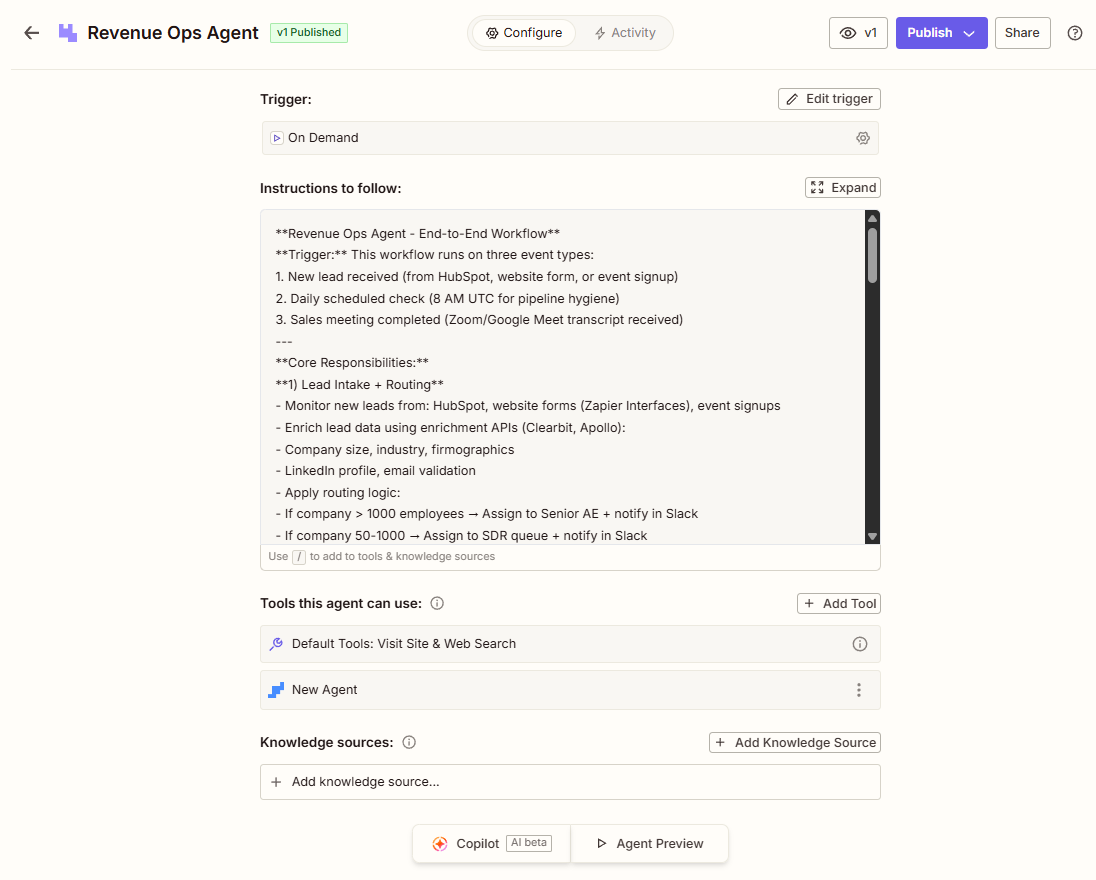Screen dimensions: 1096x880
Task: Expand the instructions editor
Action: (x=842, y=187)
